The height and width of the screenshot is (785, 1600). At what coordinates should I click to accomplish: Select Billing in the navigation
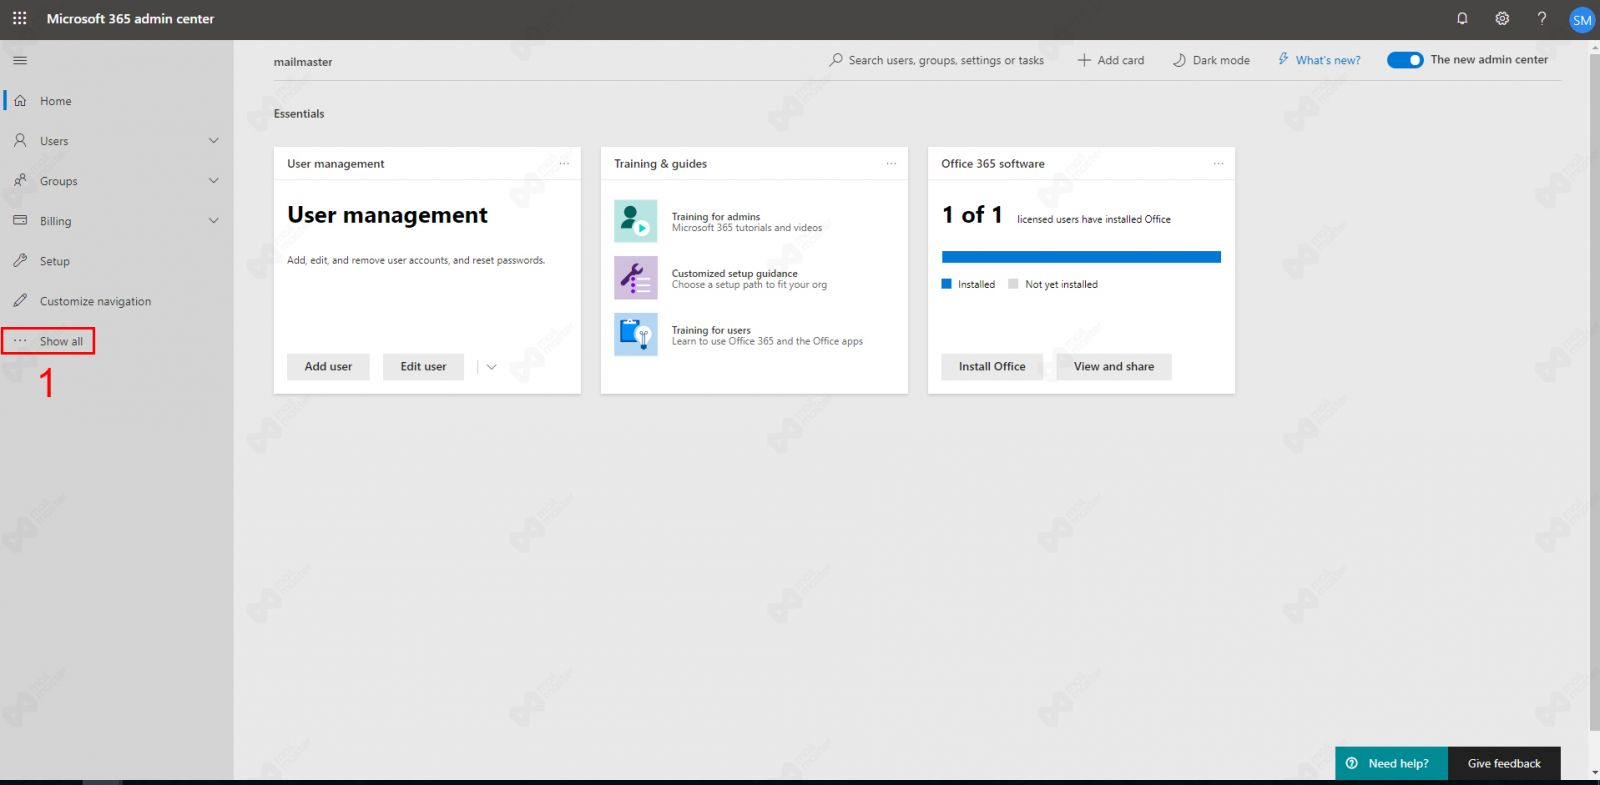point(117,221)
